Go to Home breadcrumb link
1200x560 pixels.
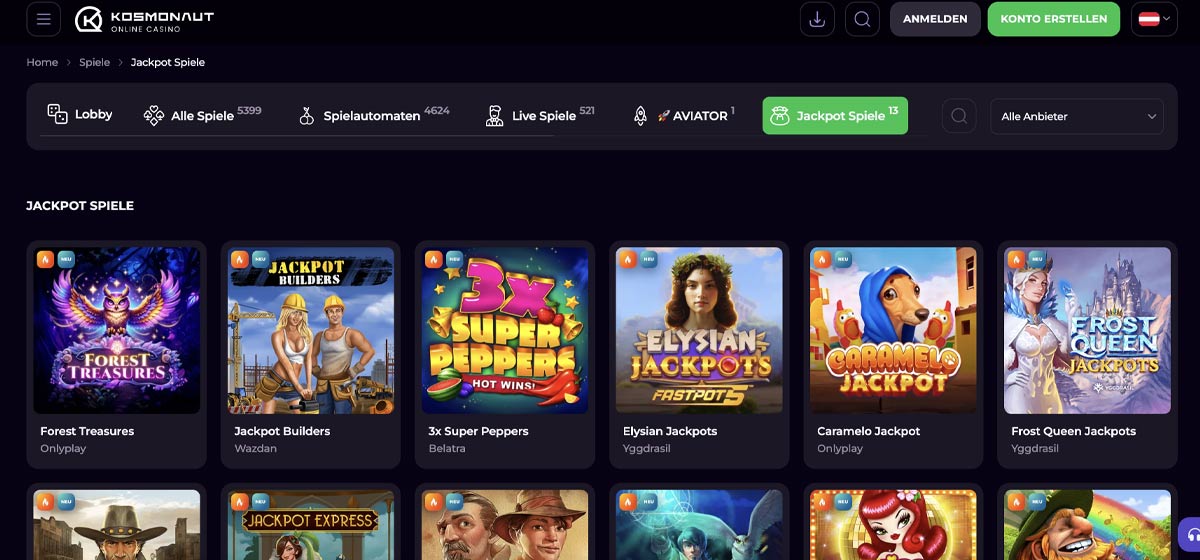[x=42, y=62]
